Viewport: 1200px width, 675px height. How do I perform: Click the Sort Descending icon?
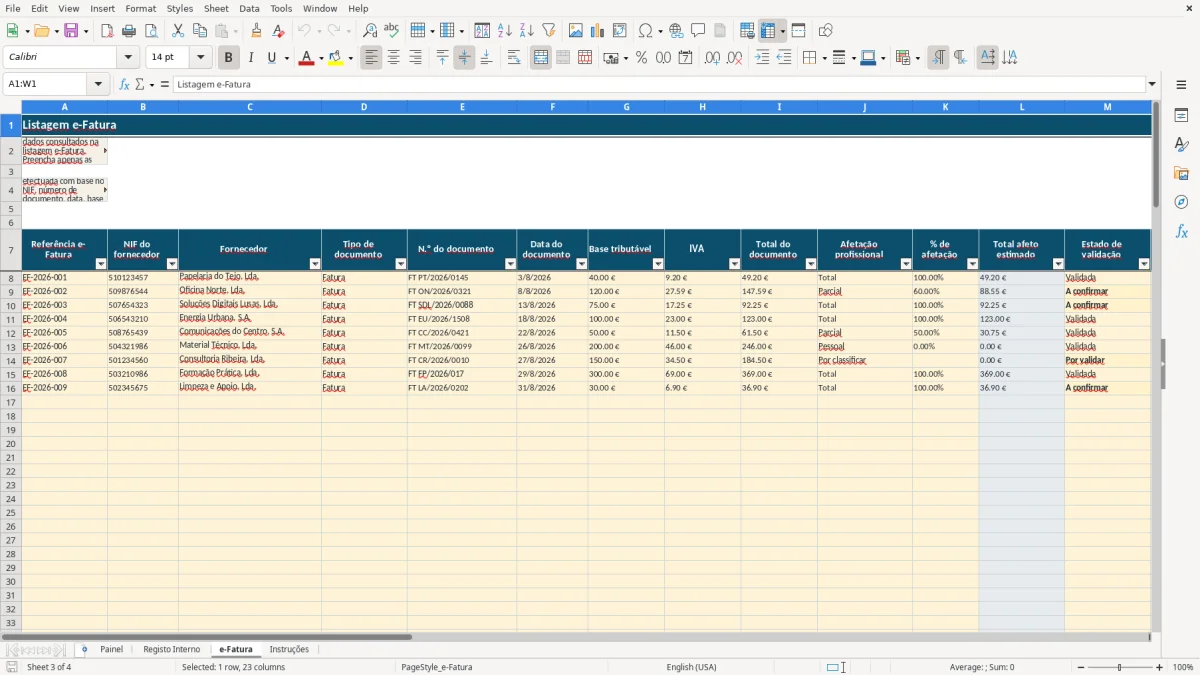[x=526, y=31]
